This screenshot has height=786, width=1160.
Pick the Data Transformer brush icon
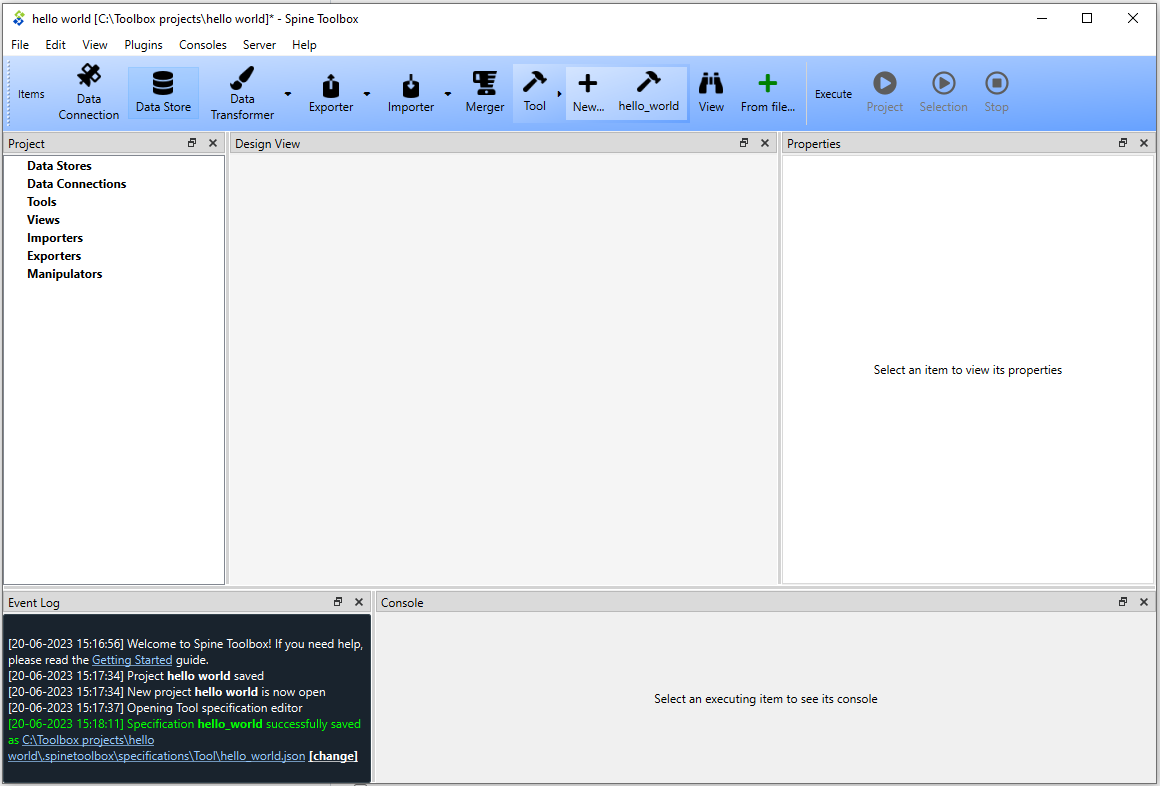[x=242, y=94]
